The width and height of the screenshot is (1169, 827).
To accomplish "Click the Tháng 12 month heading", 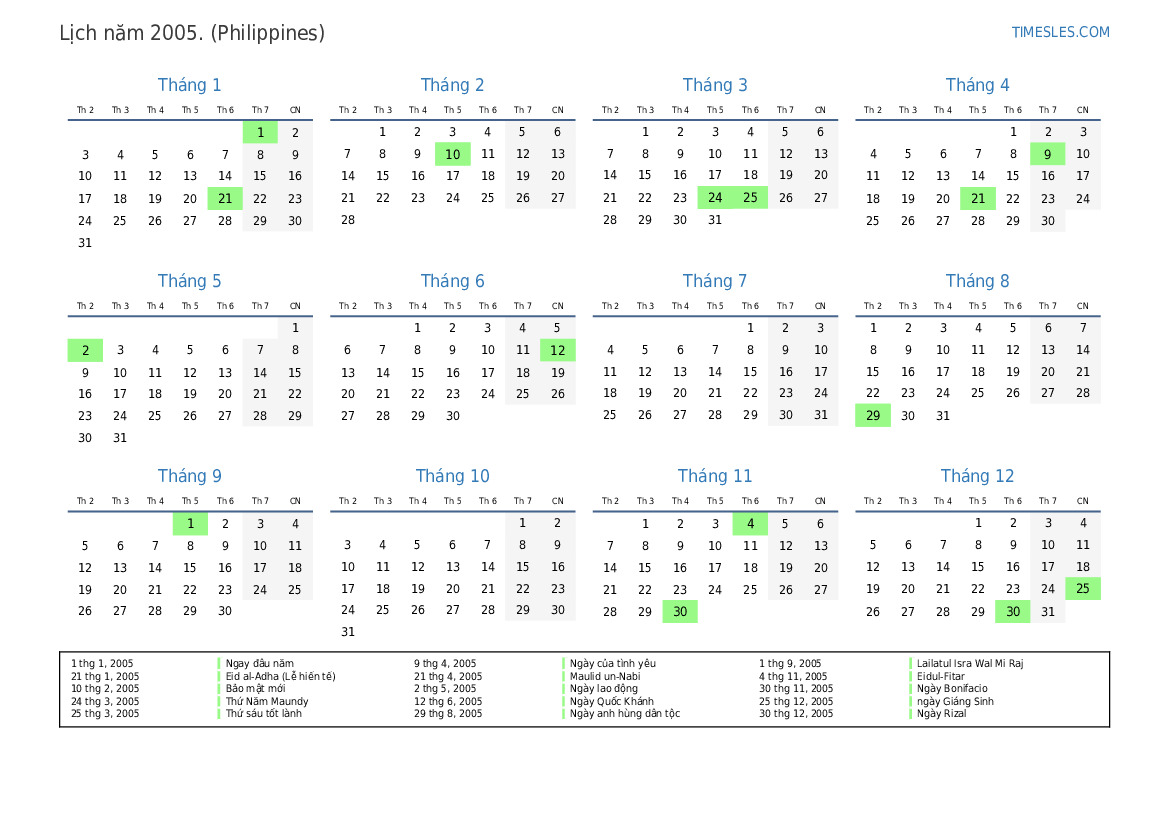I will tap(977, 476).
